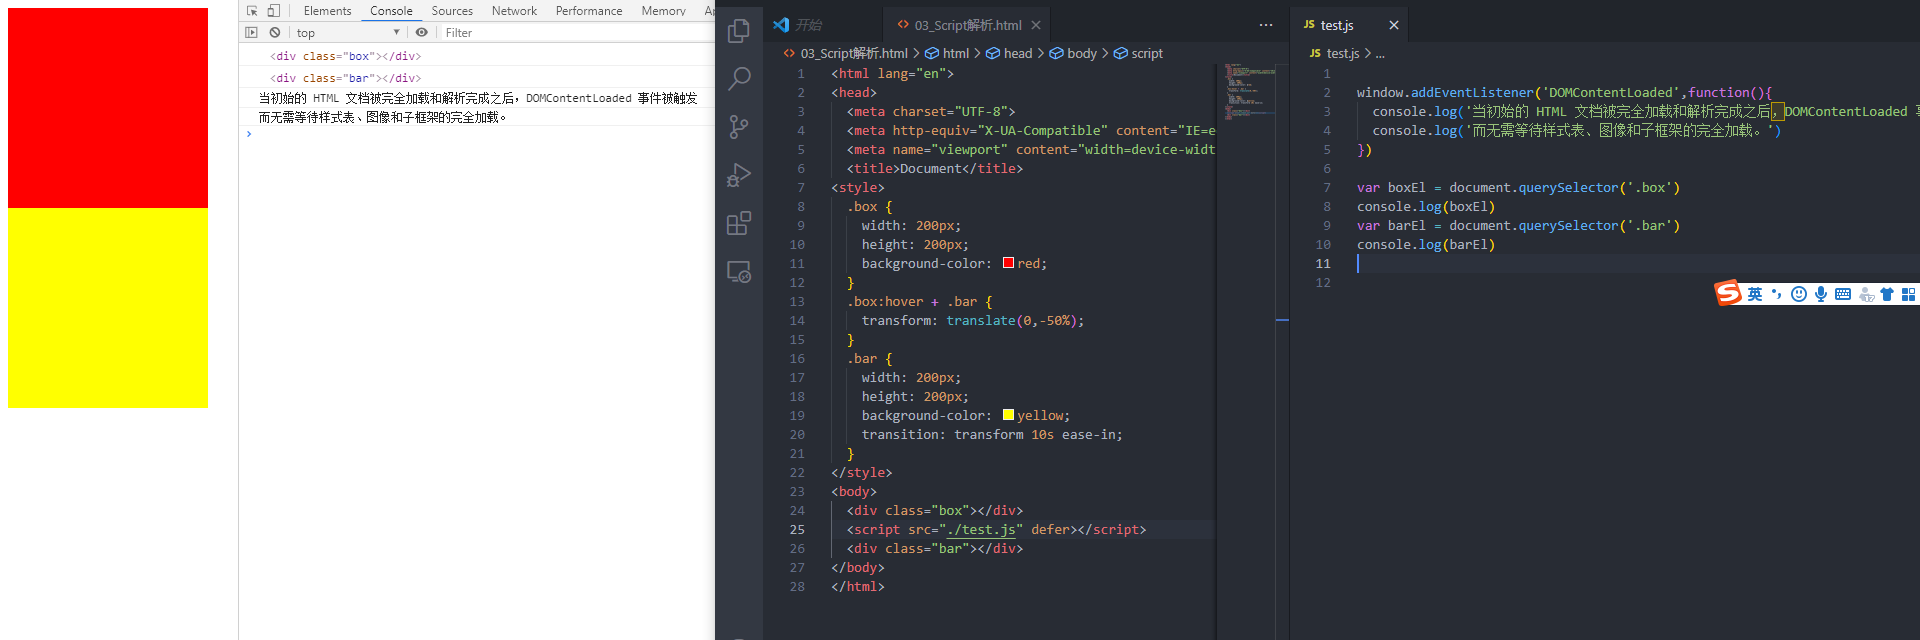Clear the console with the ban icon
The width and height of the screenshot is (1920, 640).
pyautogui.click(x=275, y=33)
